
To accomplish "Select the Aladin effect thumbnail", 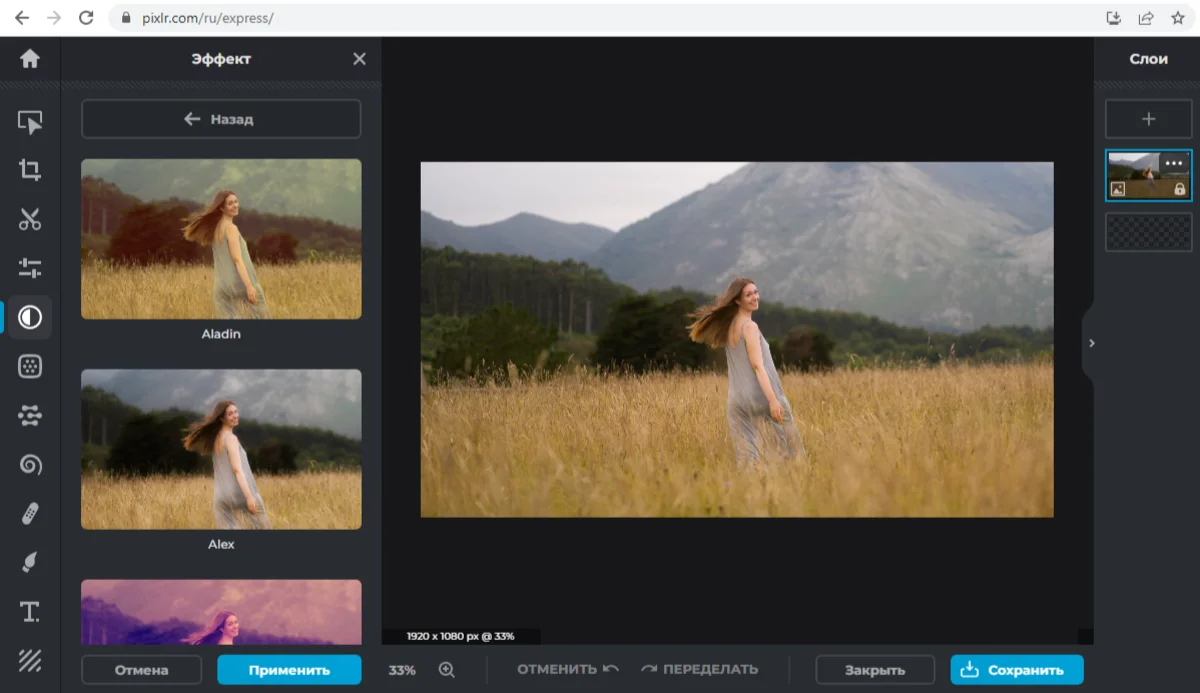I will point(221,239).
